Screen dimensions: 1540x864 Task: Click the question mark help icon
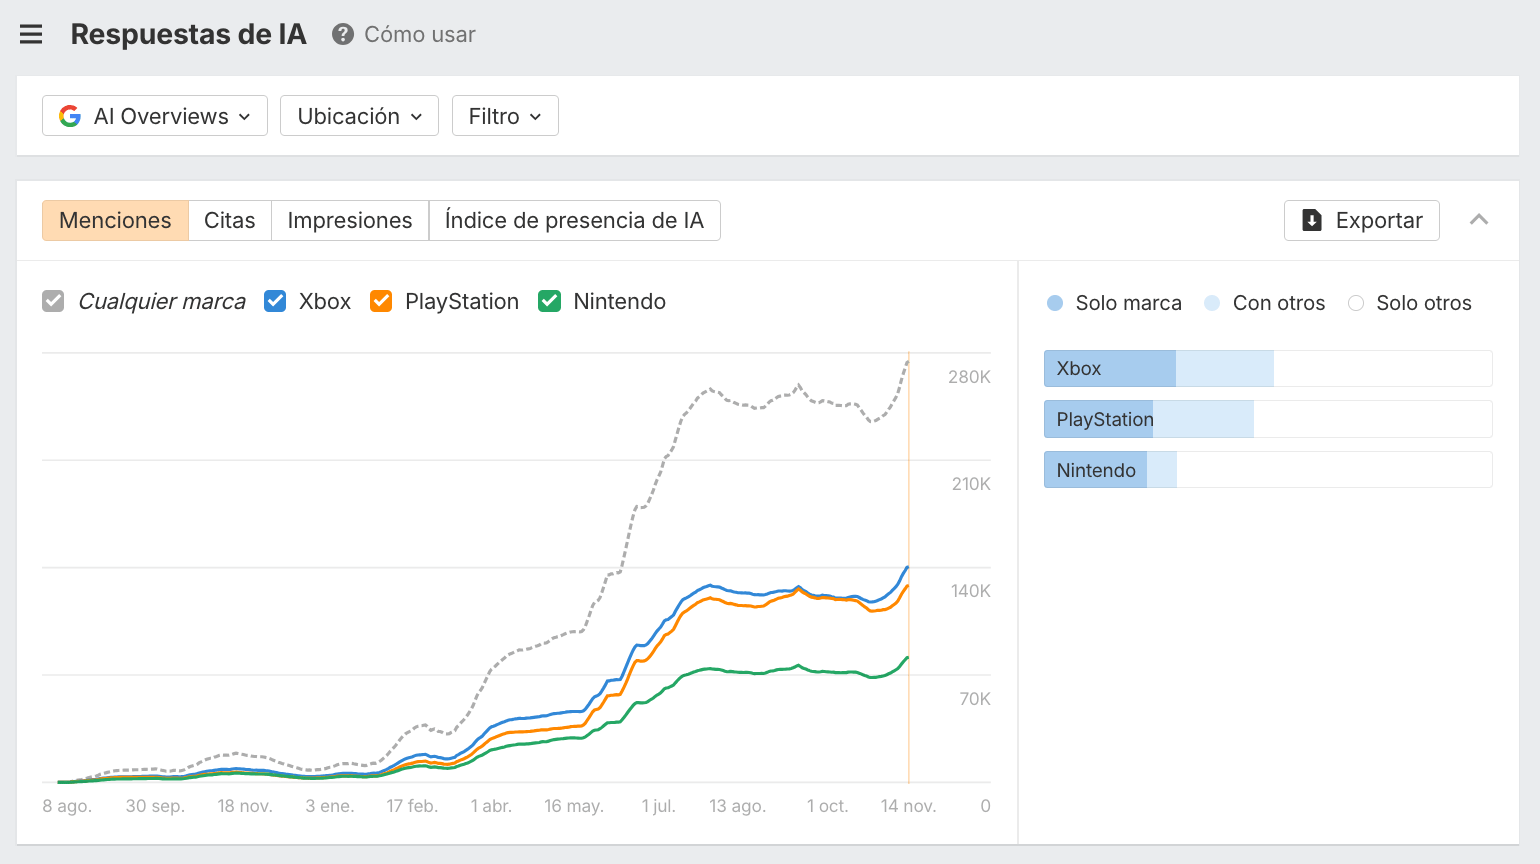click(342, 34)
